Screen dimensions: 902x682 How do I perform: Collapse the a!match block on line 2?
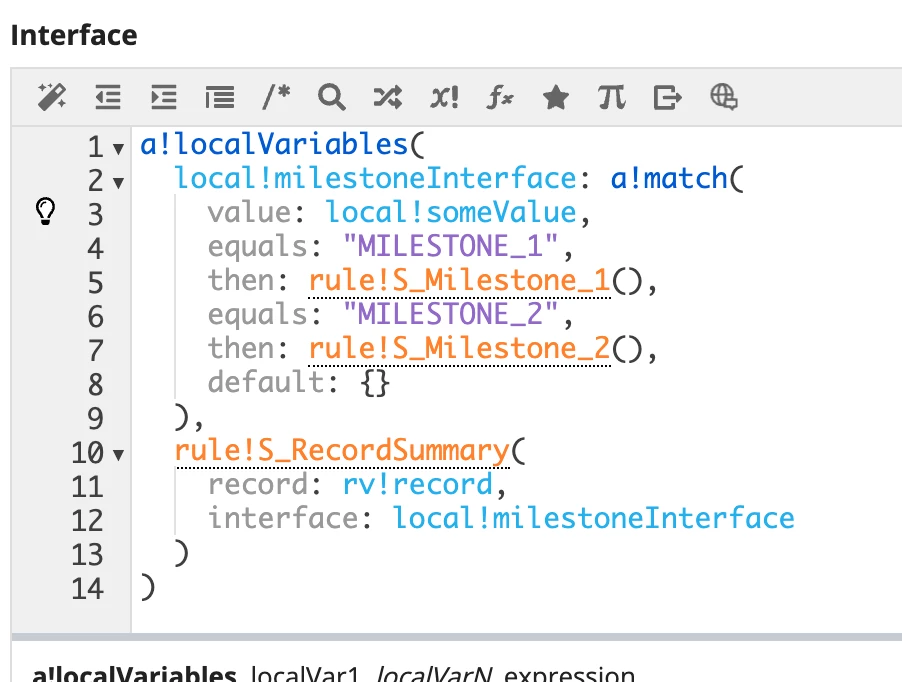coord(119,183)
